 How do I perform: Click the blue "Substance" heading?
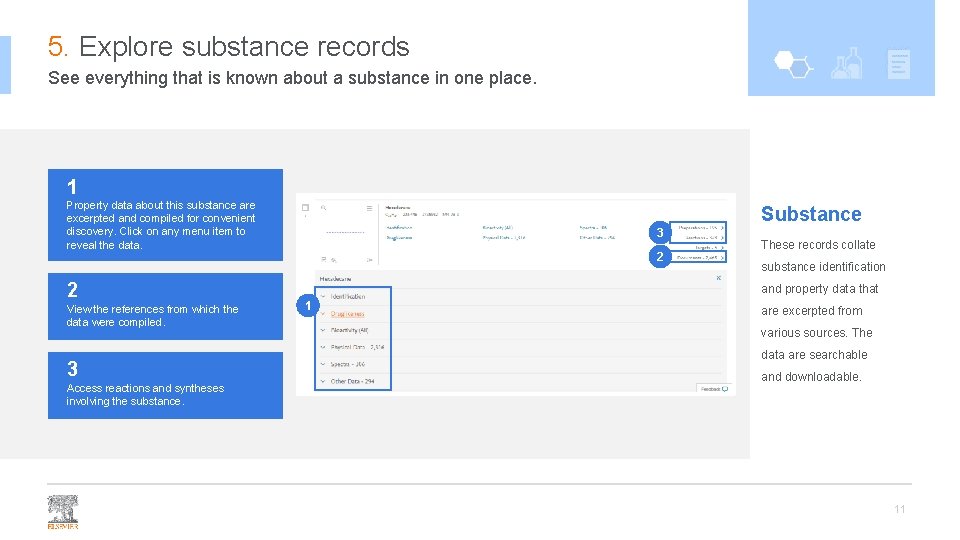click(x=811, y=214)
